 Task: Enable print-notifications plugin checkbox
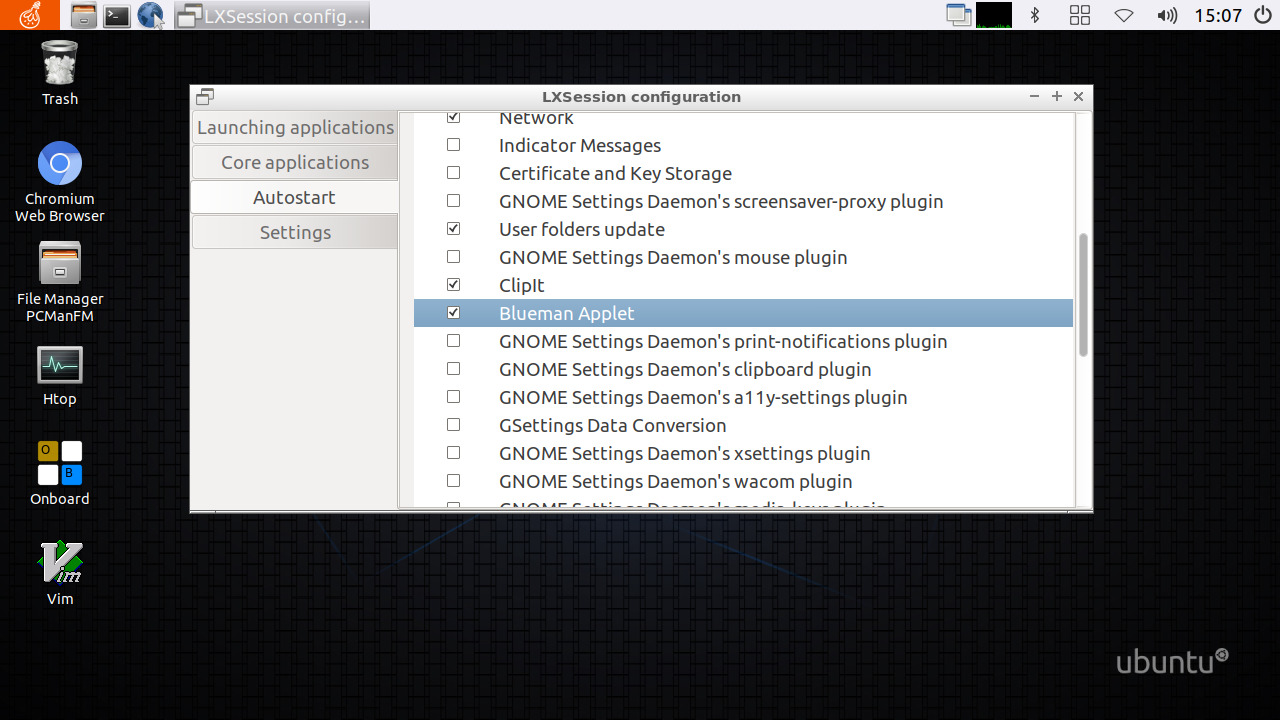click(453, 341)
